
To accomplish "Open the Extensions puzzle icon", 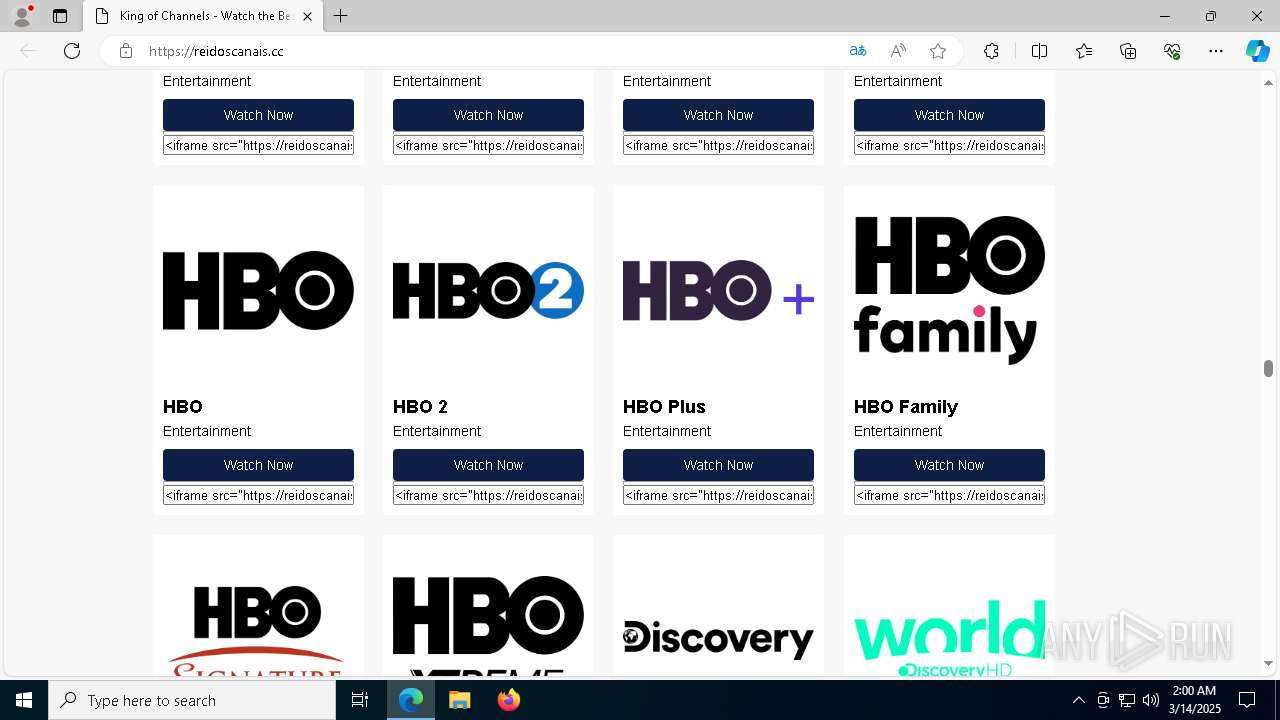I will point(991,51).
